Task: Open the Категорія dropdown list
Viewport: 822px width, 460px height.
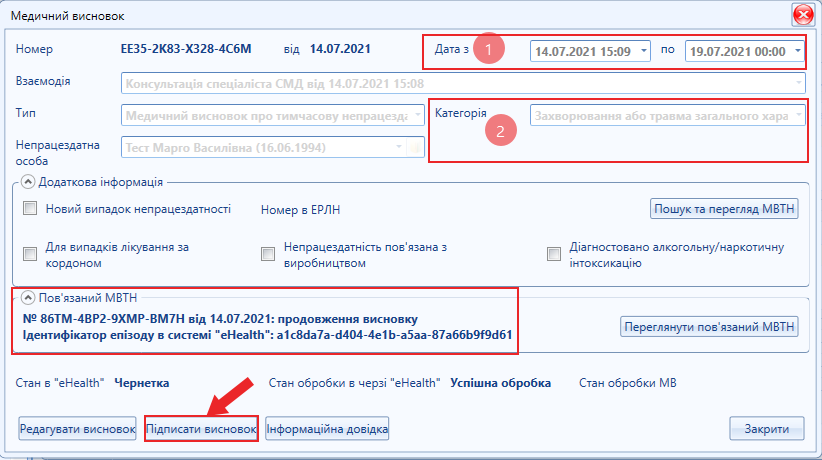Action: [x=798, y=115]
